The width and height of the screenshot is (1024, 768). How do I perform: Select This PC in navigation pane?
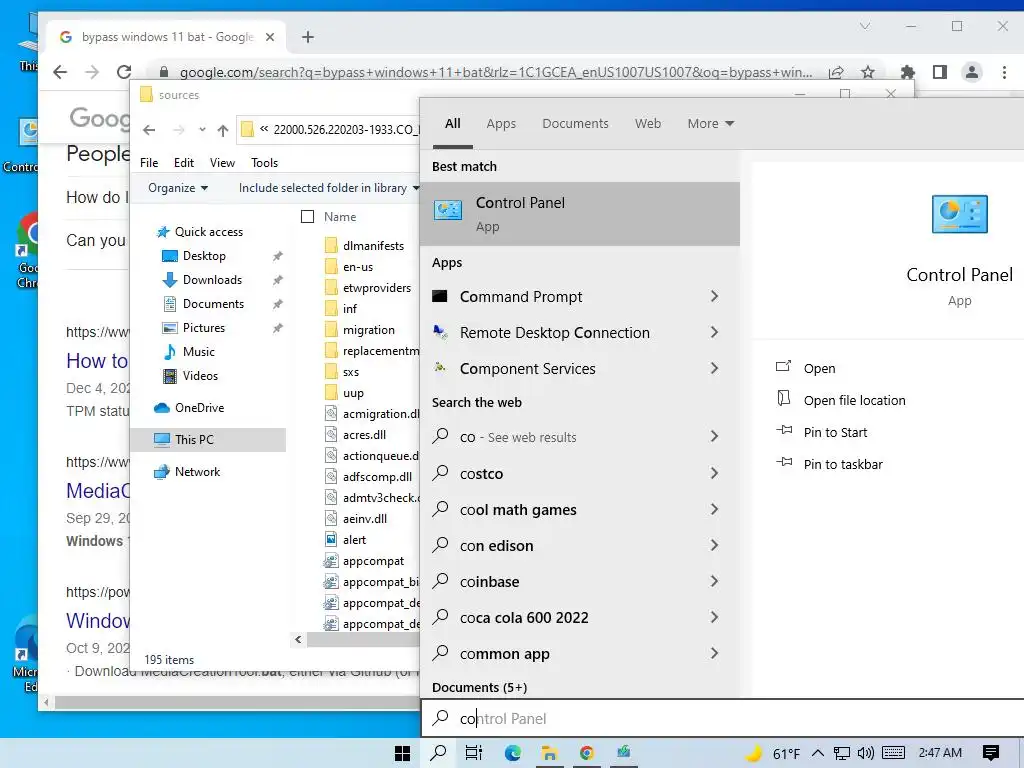194,440
